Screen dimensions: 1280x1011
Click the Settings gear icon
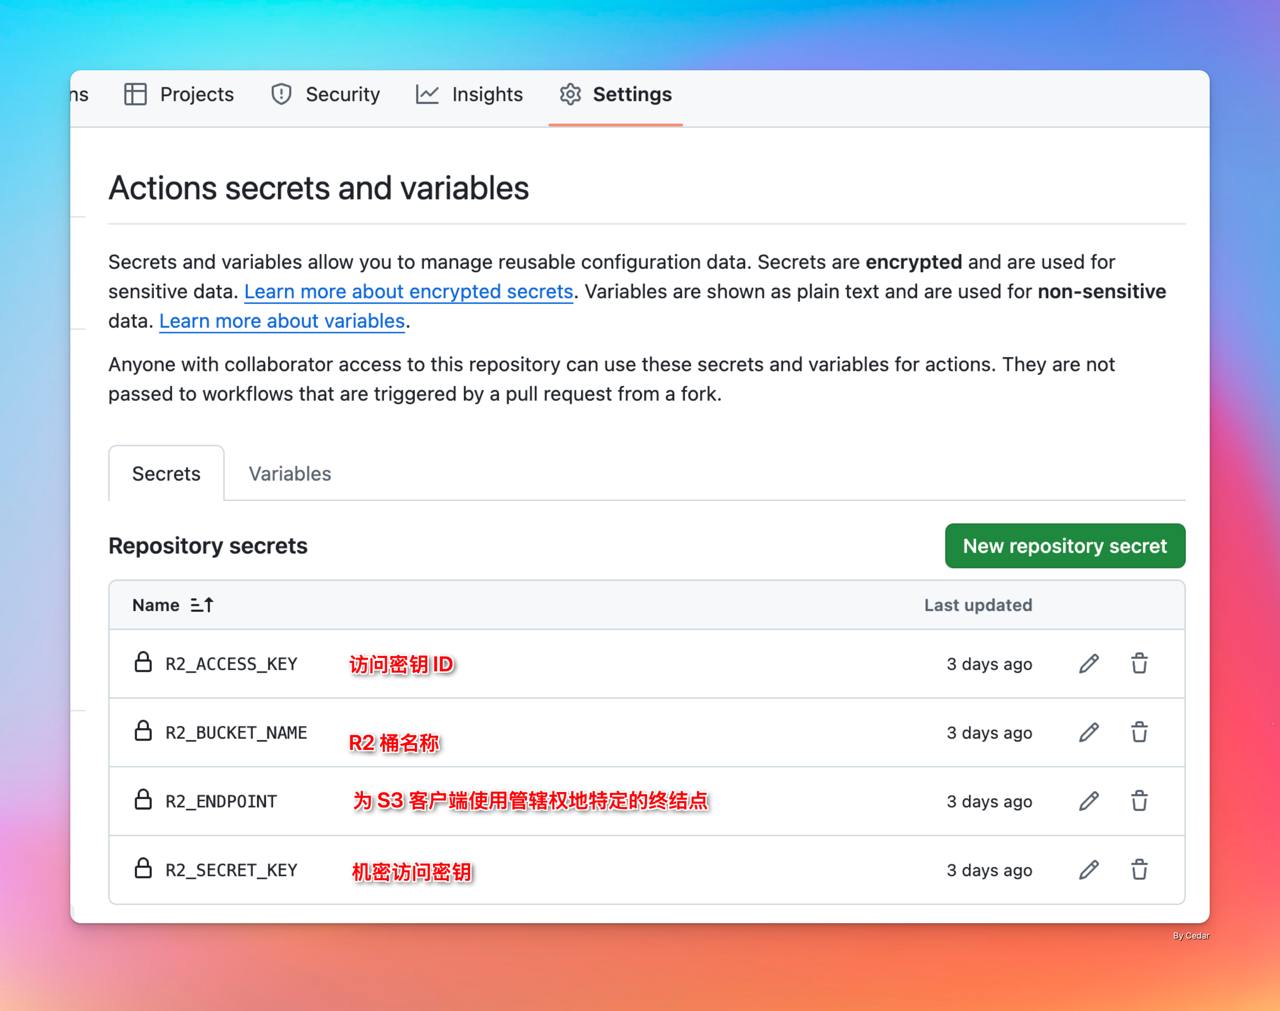click(570, 94)
